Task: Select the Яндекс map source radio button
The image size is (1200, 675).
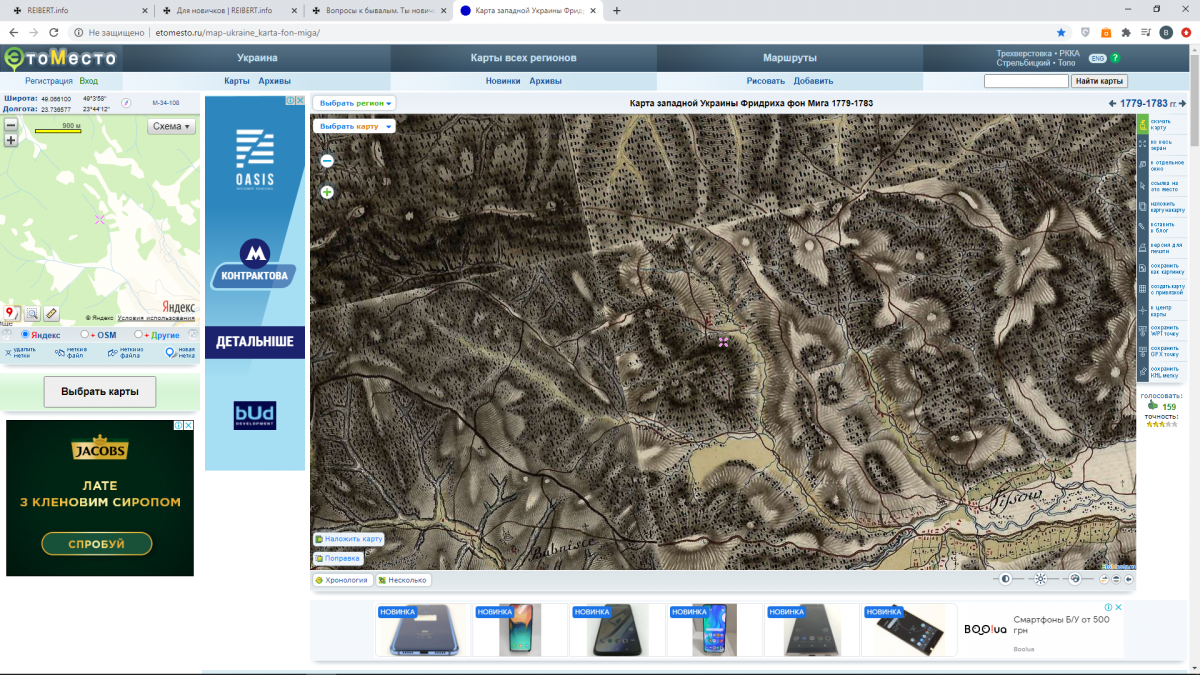Action: 26,335
